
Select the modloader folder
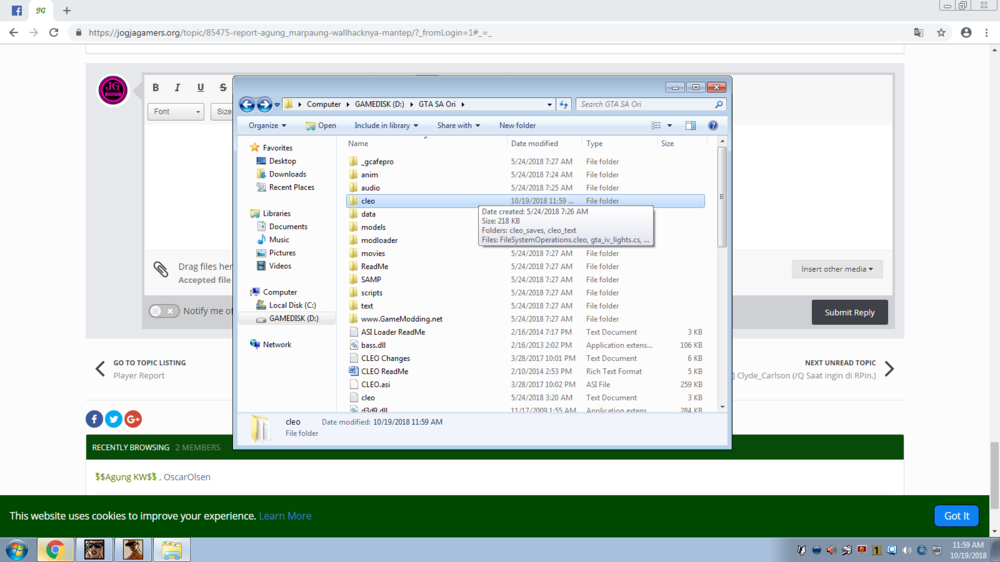pyautogui.click(x=379, y=240)
